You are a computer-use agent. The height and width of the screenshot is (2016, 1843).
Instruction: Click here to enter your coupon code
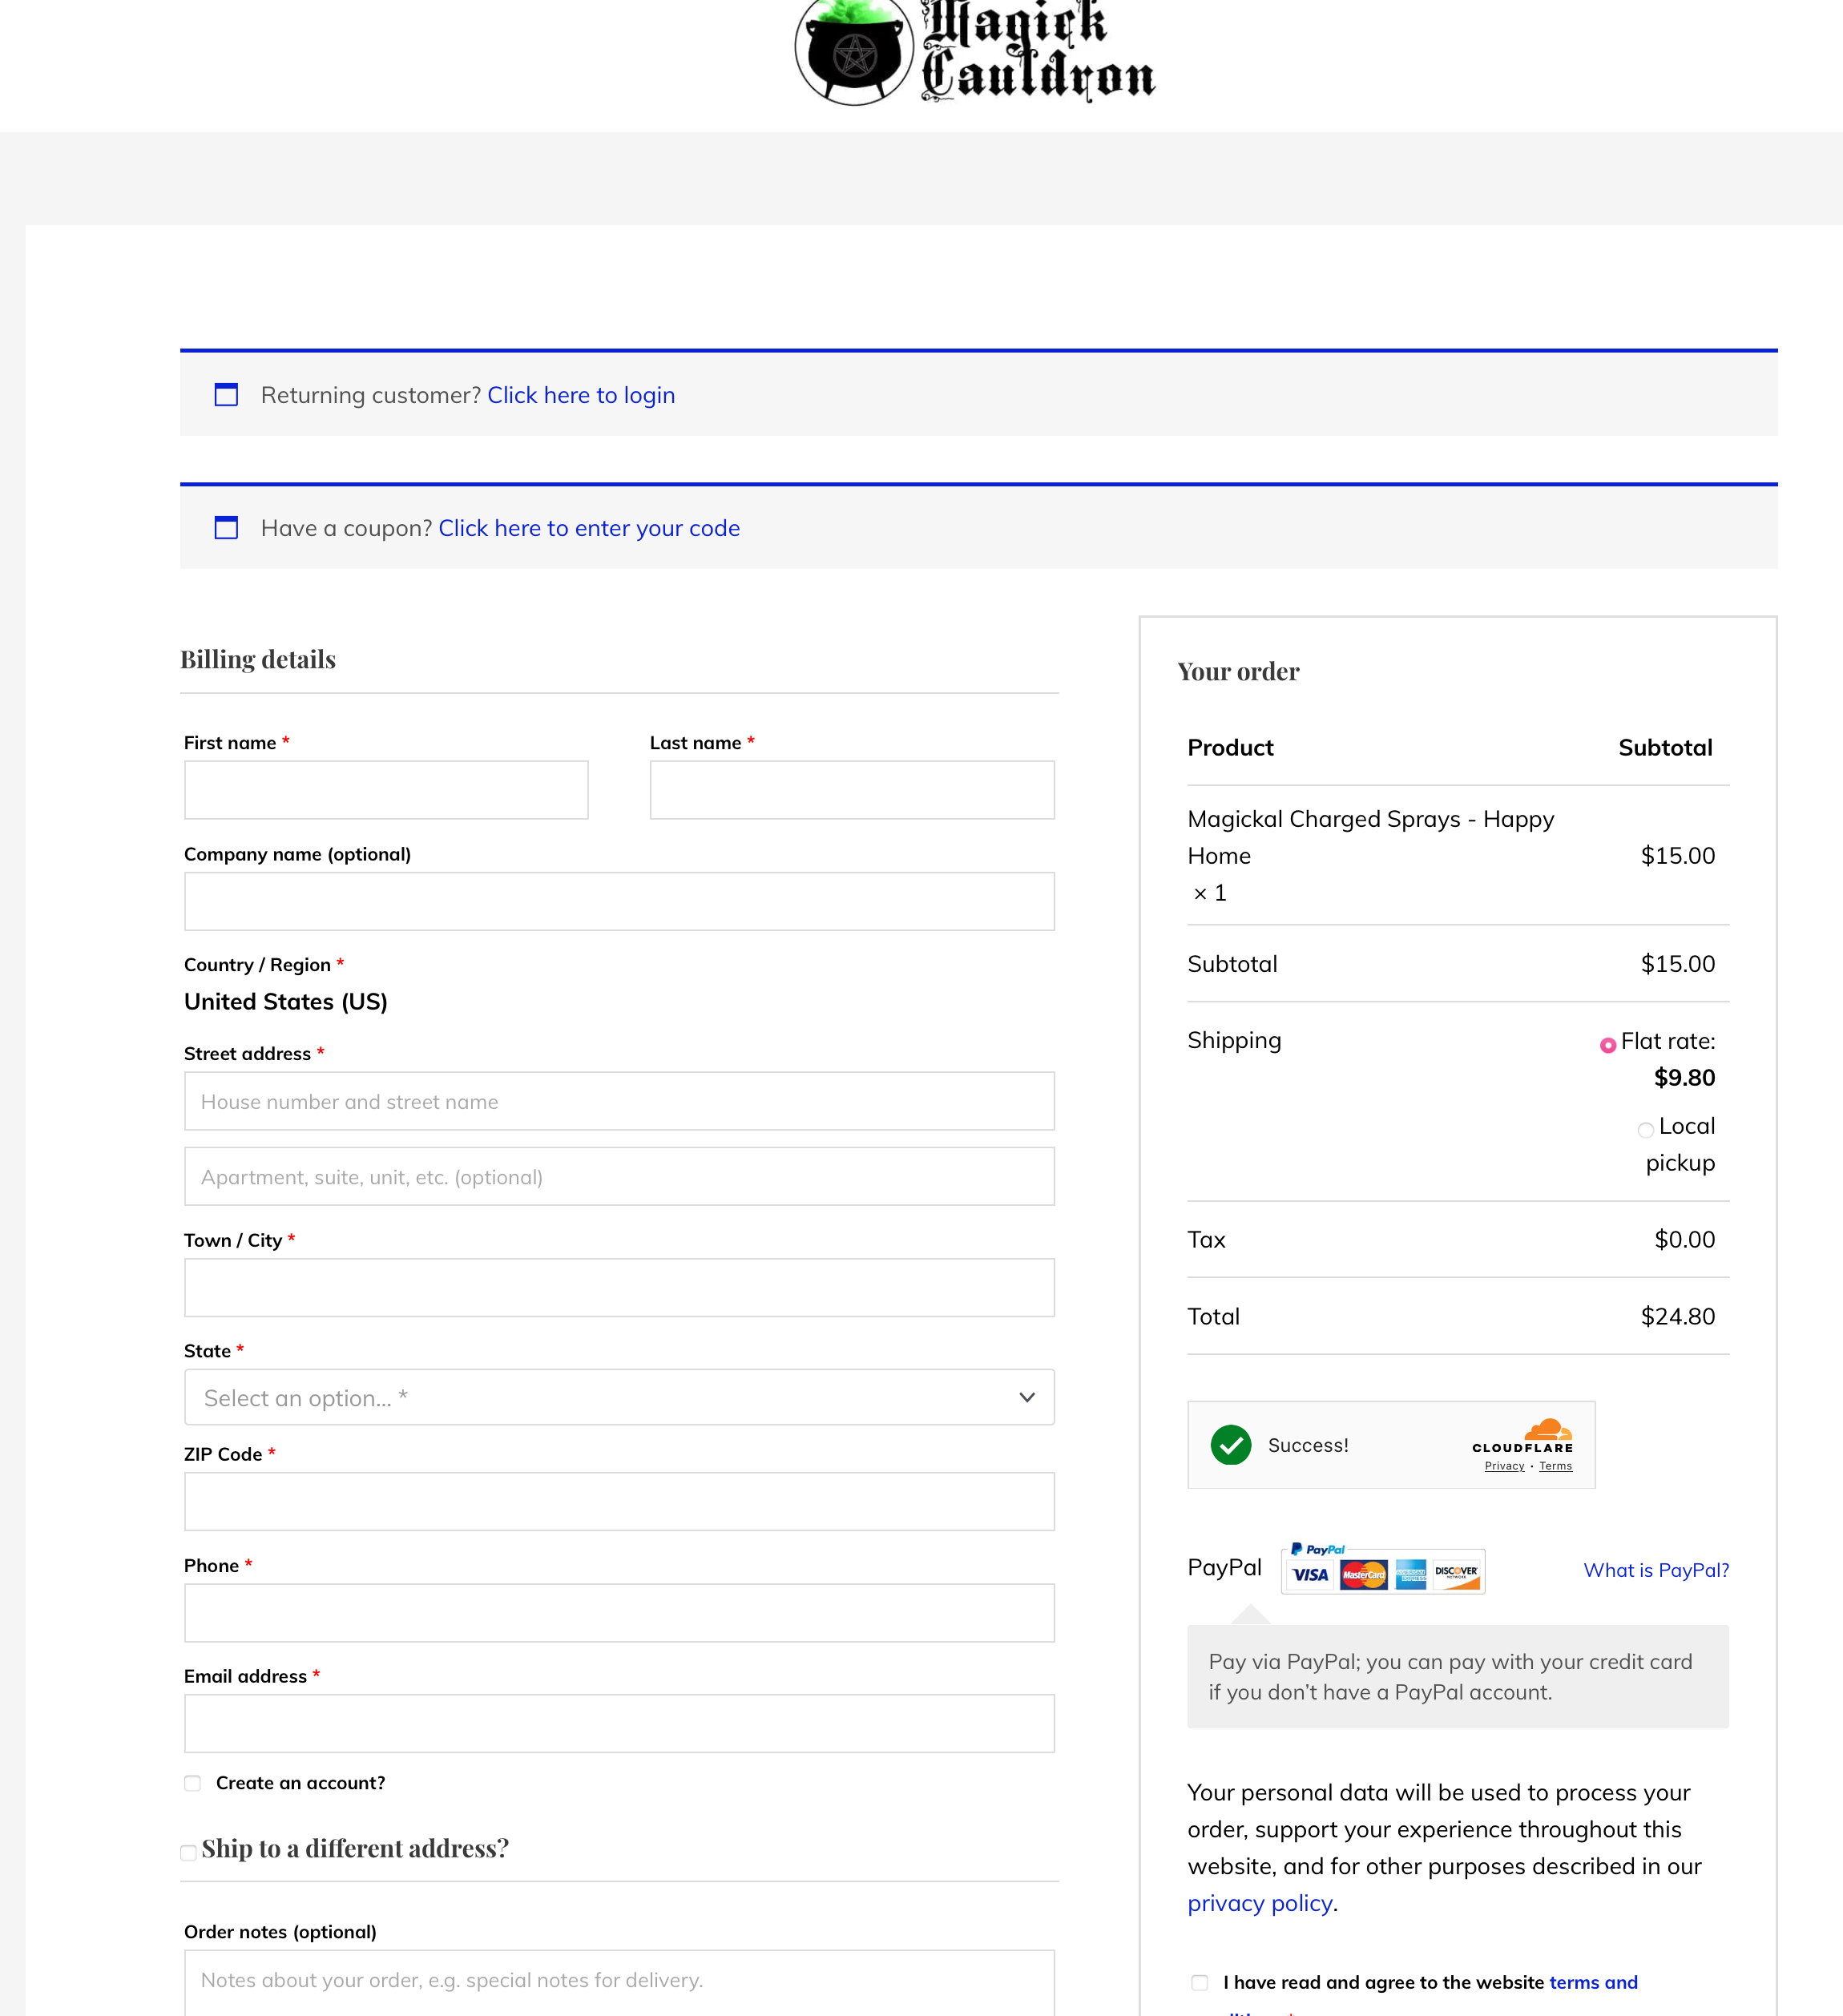click(x=588, y=528)
